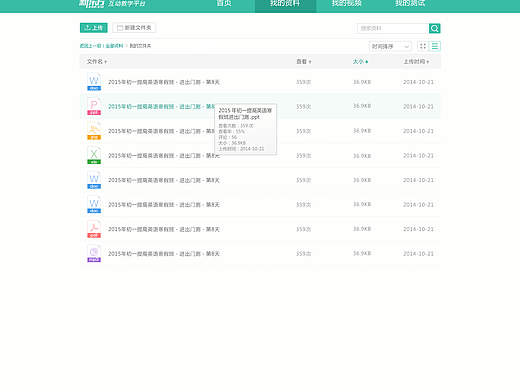Screen dimensions: 520x390
Task: Follow the 全部资料 breadcrumb link
Action: pyautogui.click(x=114, y=46)
